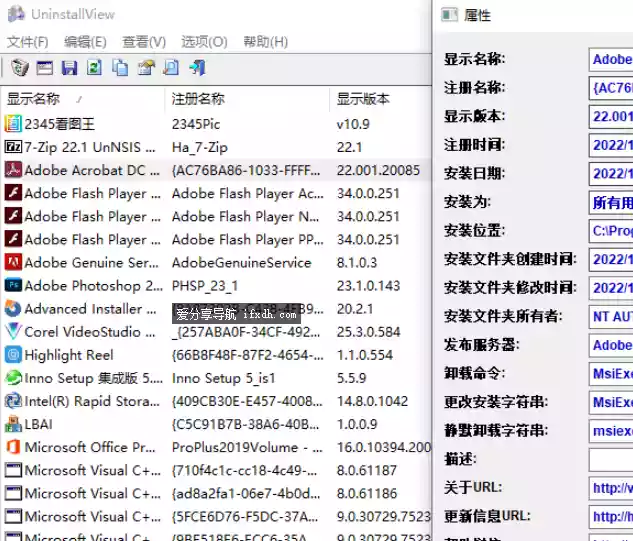Click the Corel VideoStudio row icon
633x541 pixels.
pyautogui.click(x=13, y=331)
